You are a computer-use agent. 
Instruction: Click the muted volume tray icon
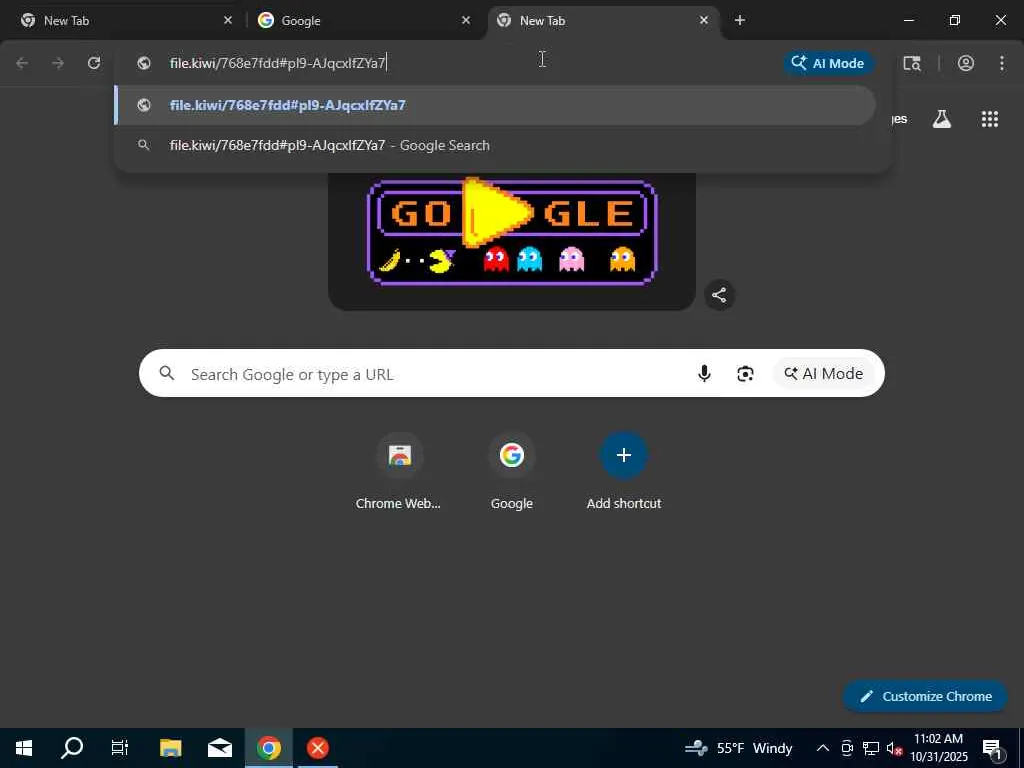[894, 748]
